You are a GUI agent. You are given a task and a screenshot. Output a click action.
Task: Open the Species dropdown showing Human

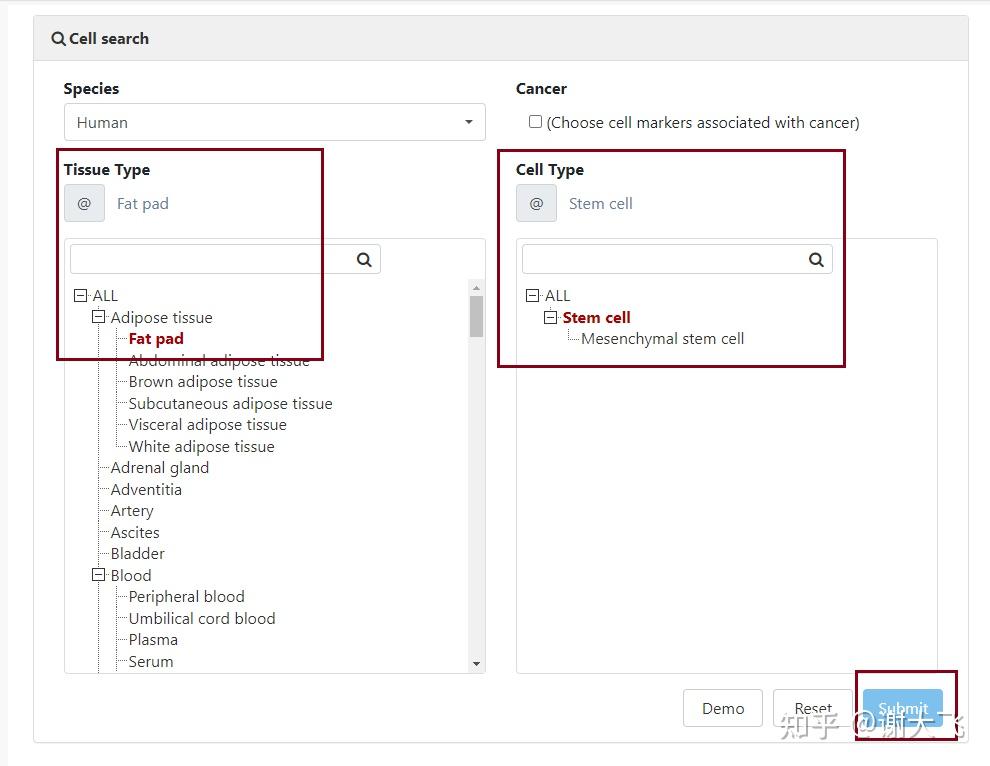(x=274, y=123)
